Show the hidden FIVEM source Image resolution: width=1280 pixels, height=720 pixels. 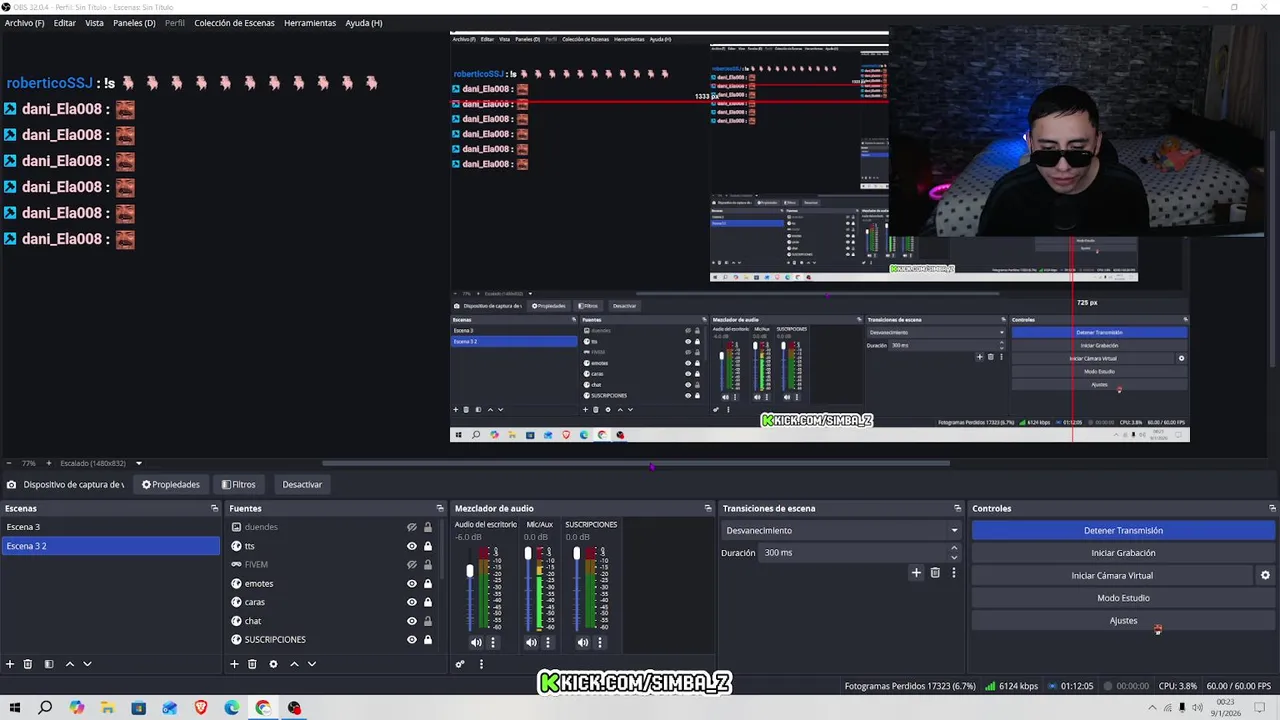pos(411,564)
